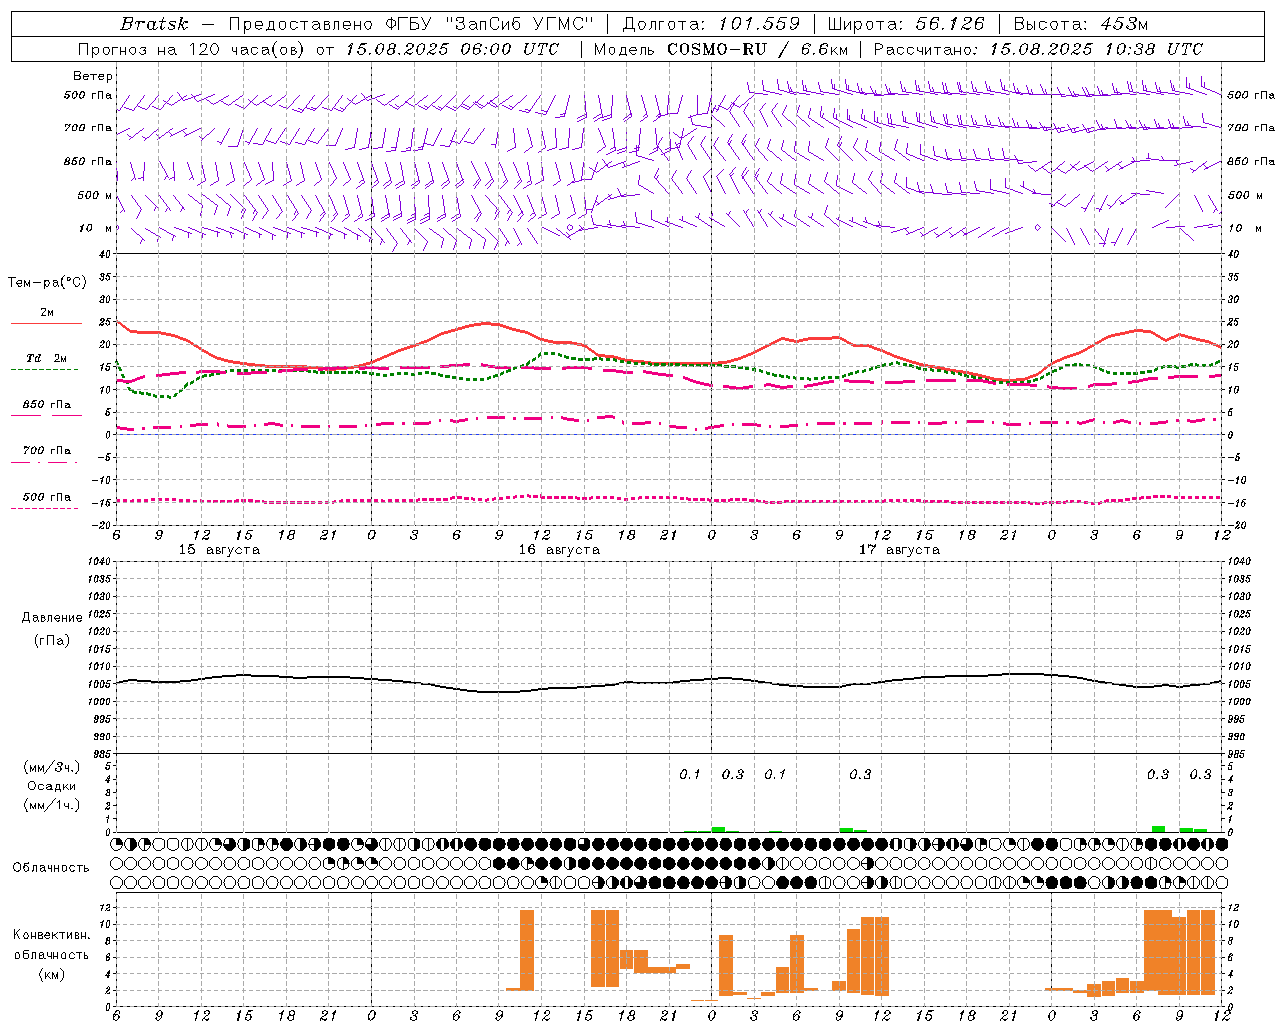Click the "Ветер" wind panel label
The height and width of the screenshot is (1024, 1280).
pyautogui.click(x=93, y=76)
